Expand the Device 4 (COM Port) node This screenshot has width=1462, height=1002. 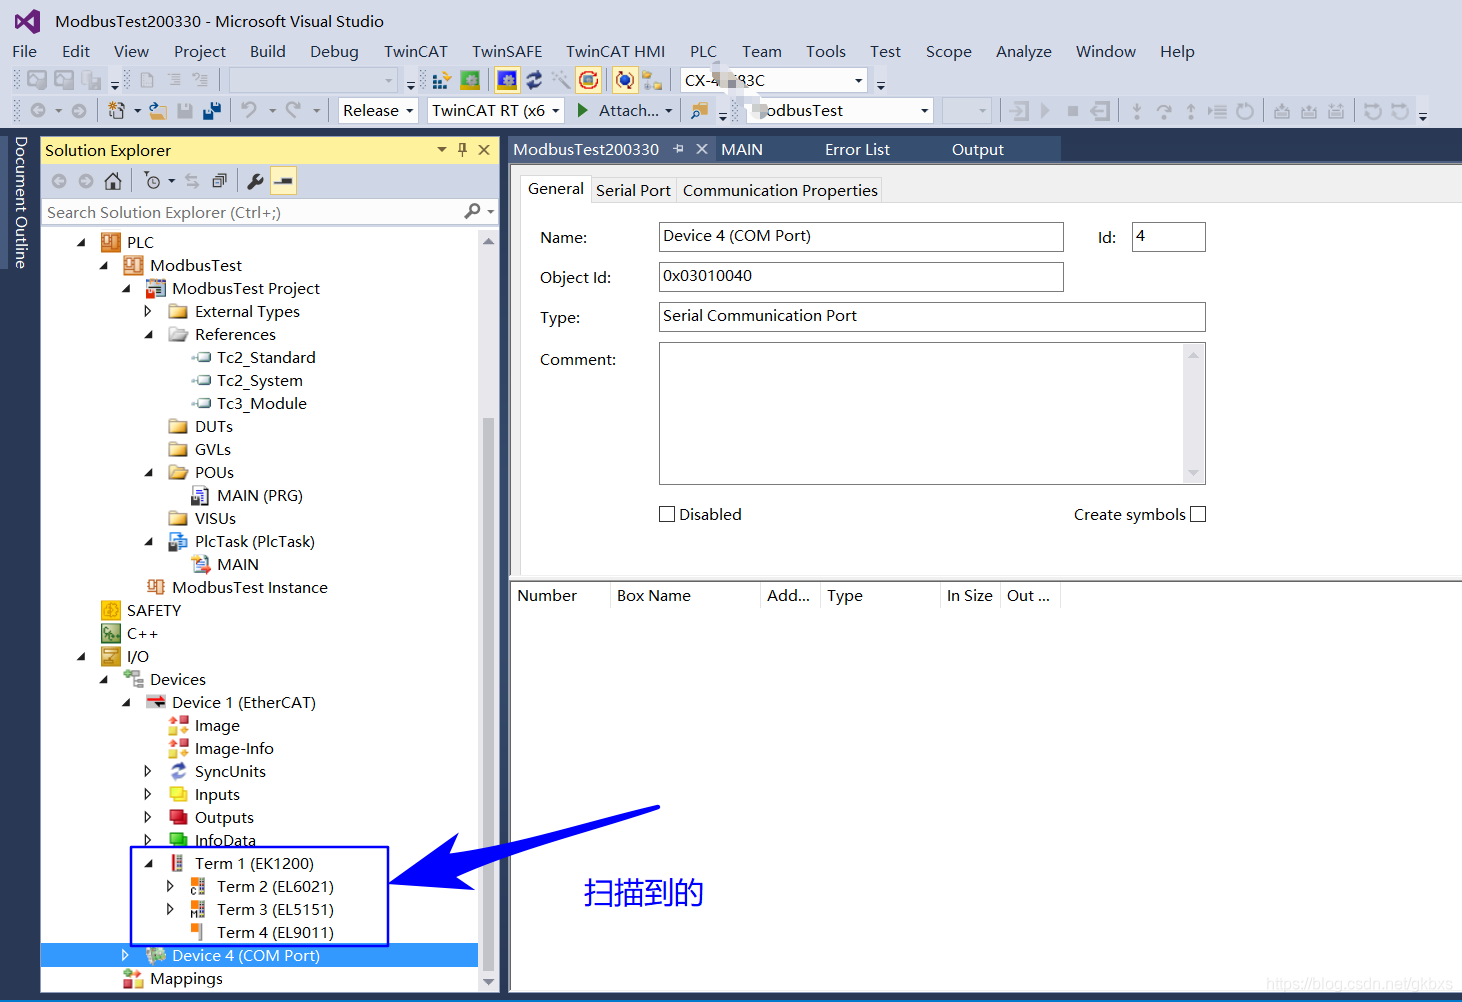point(125,955)
